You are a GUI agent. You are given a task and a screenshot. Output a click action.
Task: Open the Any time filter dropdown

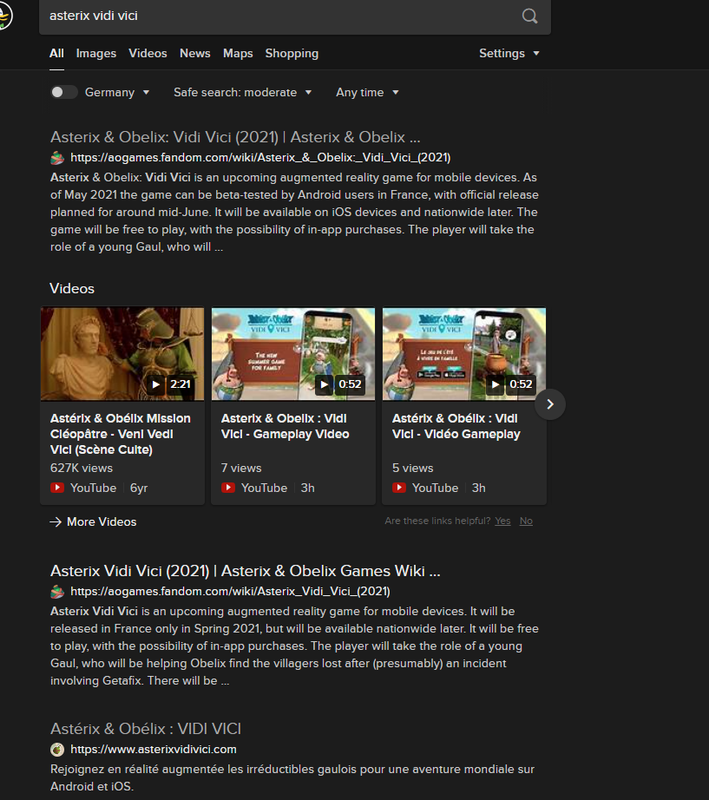coord(367,92)
